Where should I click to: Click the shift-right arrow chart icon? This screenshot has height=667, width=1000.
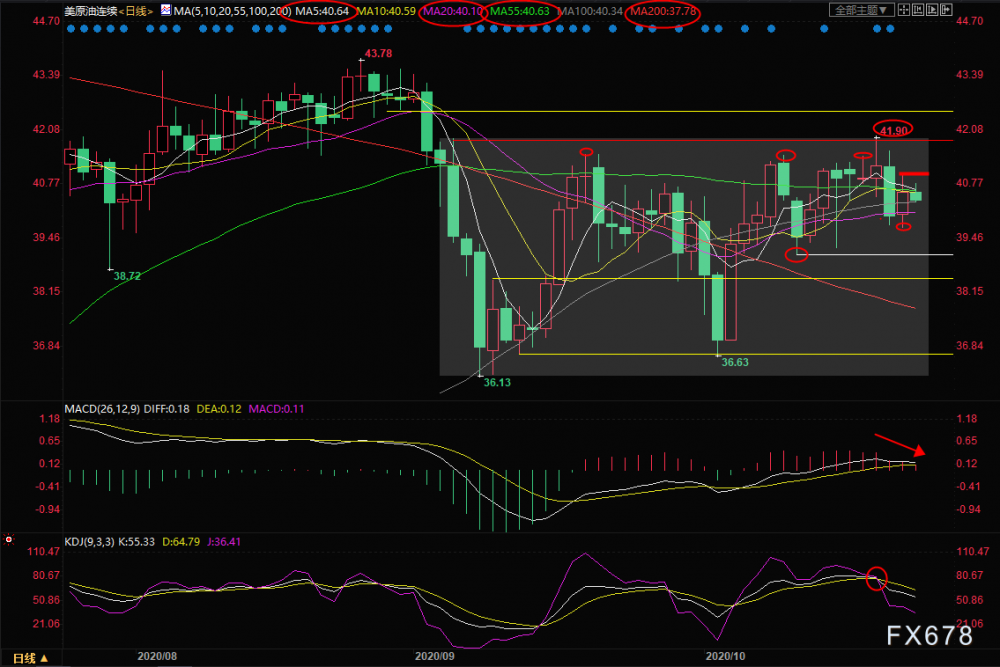coord(946,10)
